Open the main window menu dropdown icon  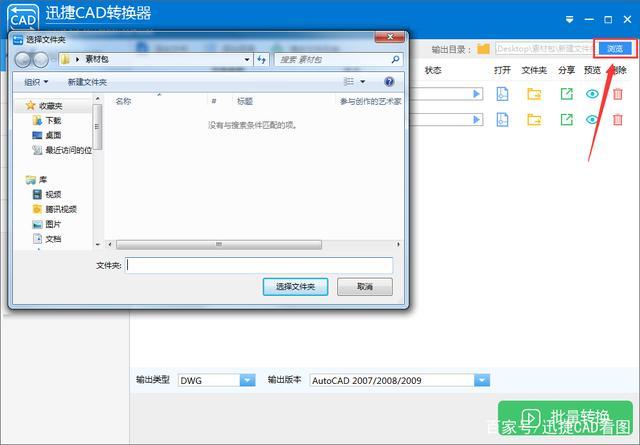pos(569,20)
